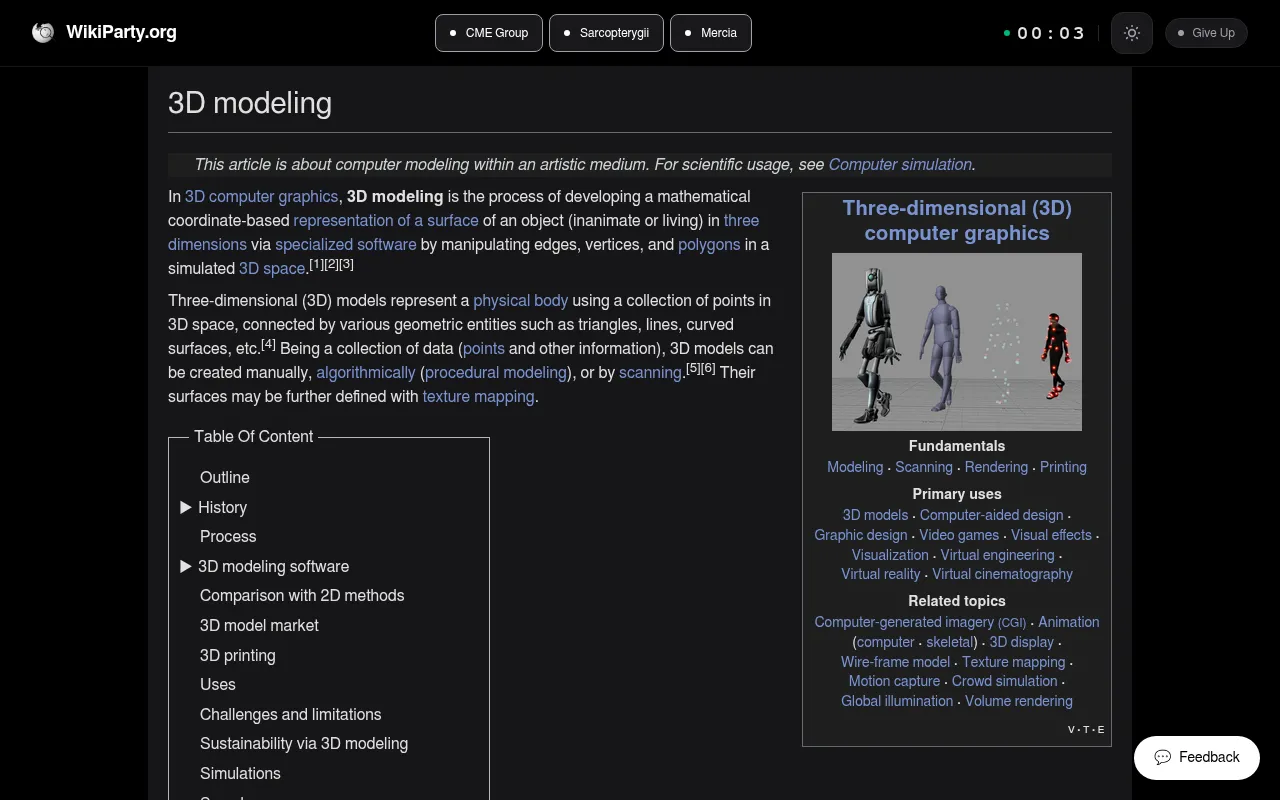Select the Mercia target tab
Image resolution: width=1280 pixels, height=800 pixels.
click(x=711, y=33)
